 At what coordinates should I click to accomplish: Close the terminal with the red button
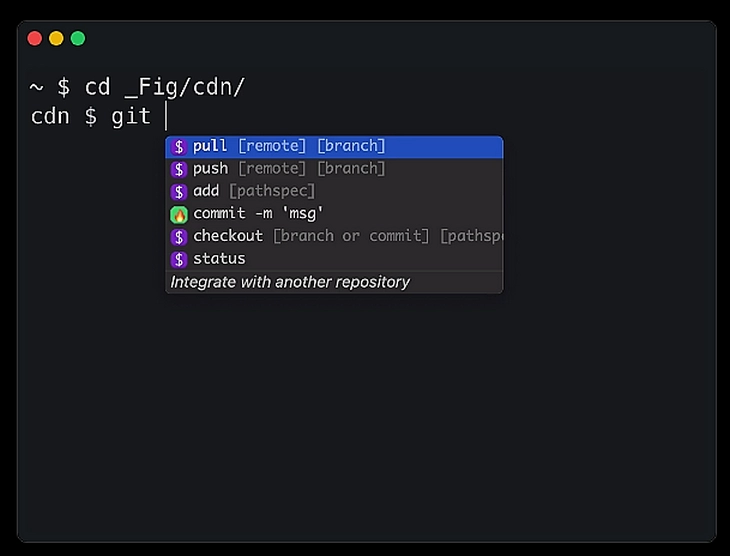tap(35, 38)
